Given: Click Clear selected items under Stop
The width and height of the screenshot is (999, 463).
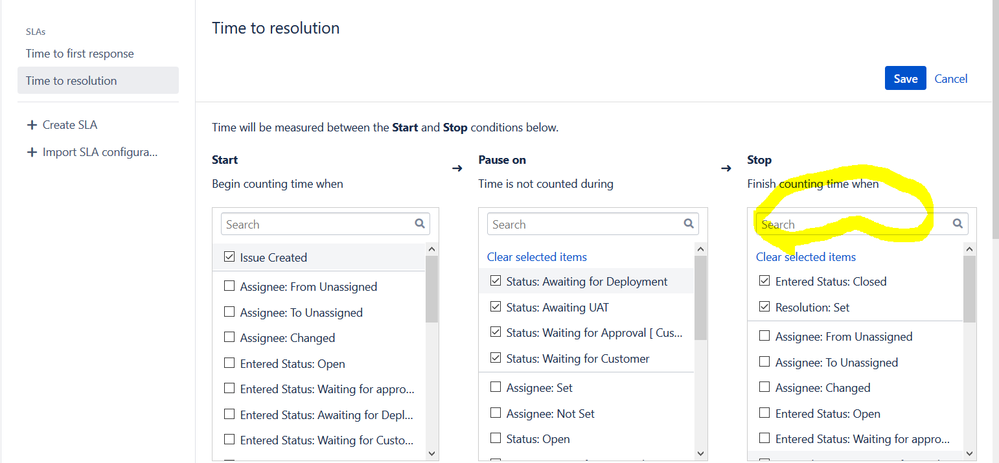Looking at the screenshot, I should [x=806, y=257].
